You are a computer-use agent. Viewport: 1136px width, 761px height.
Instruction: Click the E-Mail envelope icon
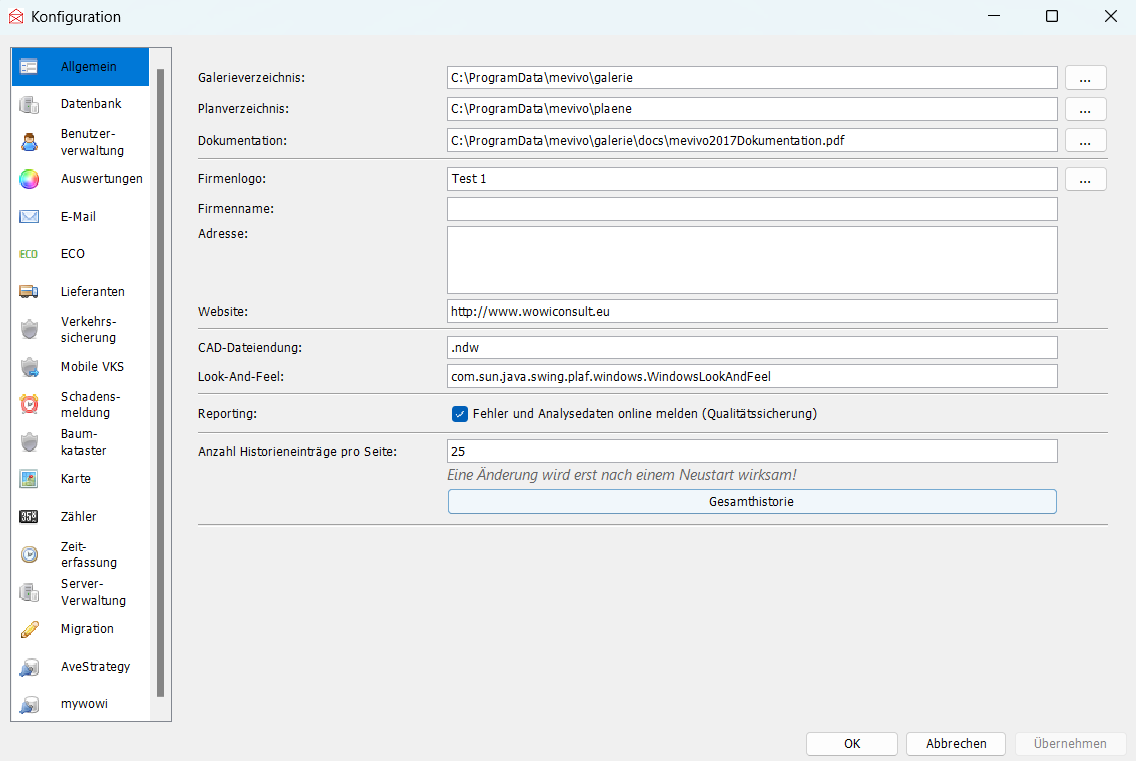tap(29, 217)
